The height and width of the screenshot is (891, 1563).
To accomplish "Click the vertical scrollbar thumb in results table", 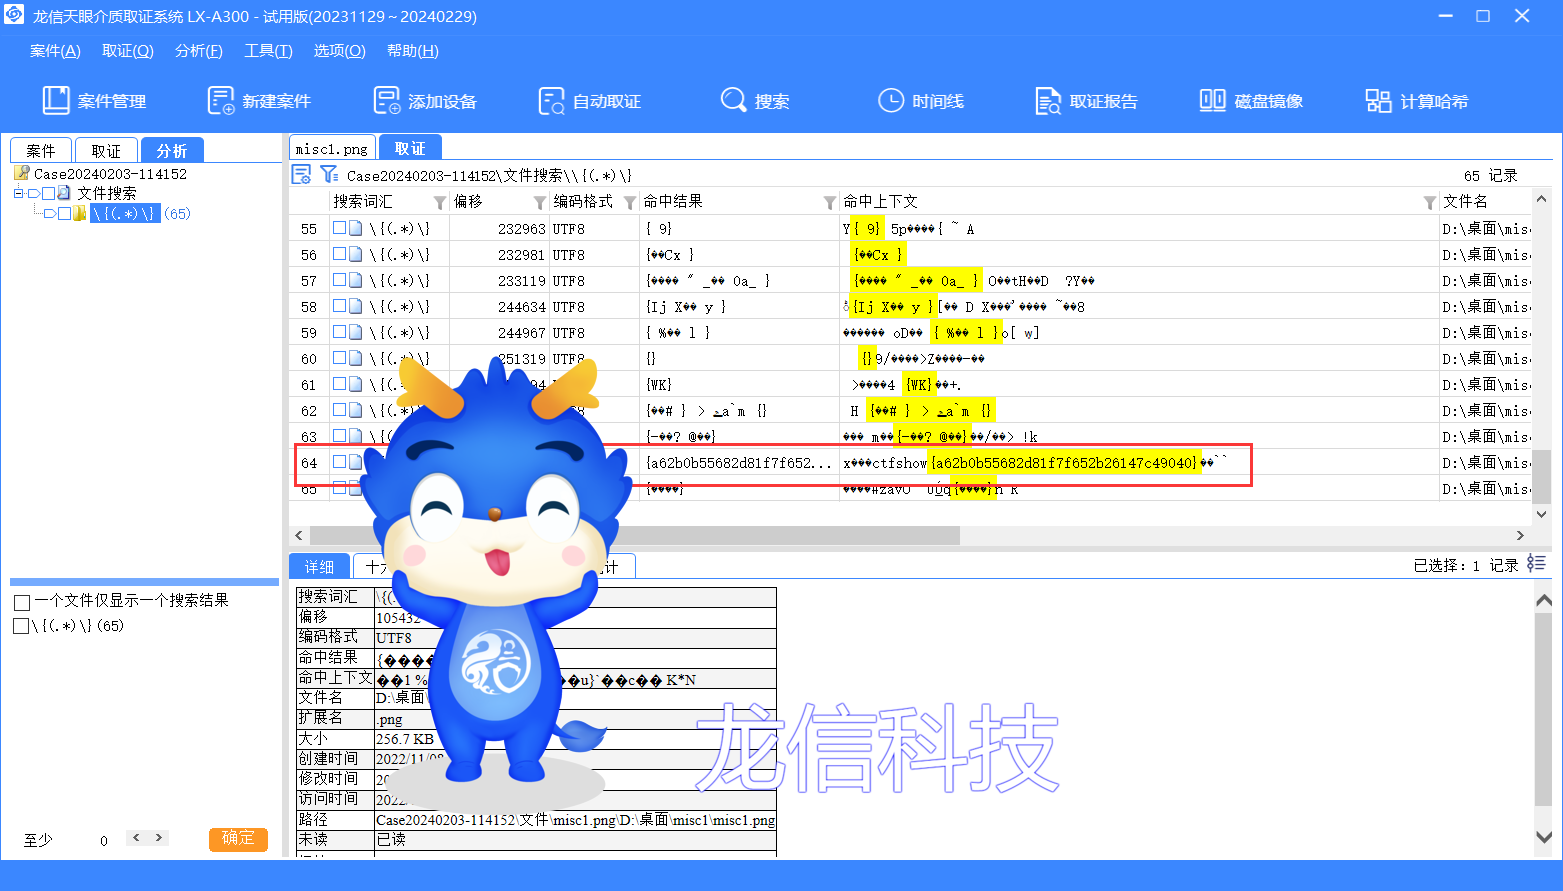I will [x=1542, y=477].
